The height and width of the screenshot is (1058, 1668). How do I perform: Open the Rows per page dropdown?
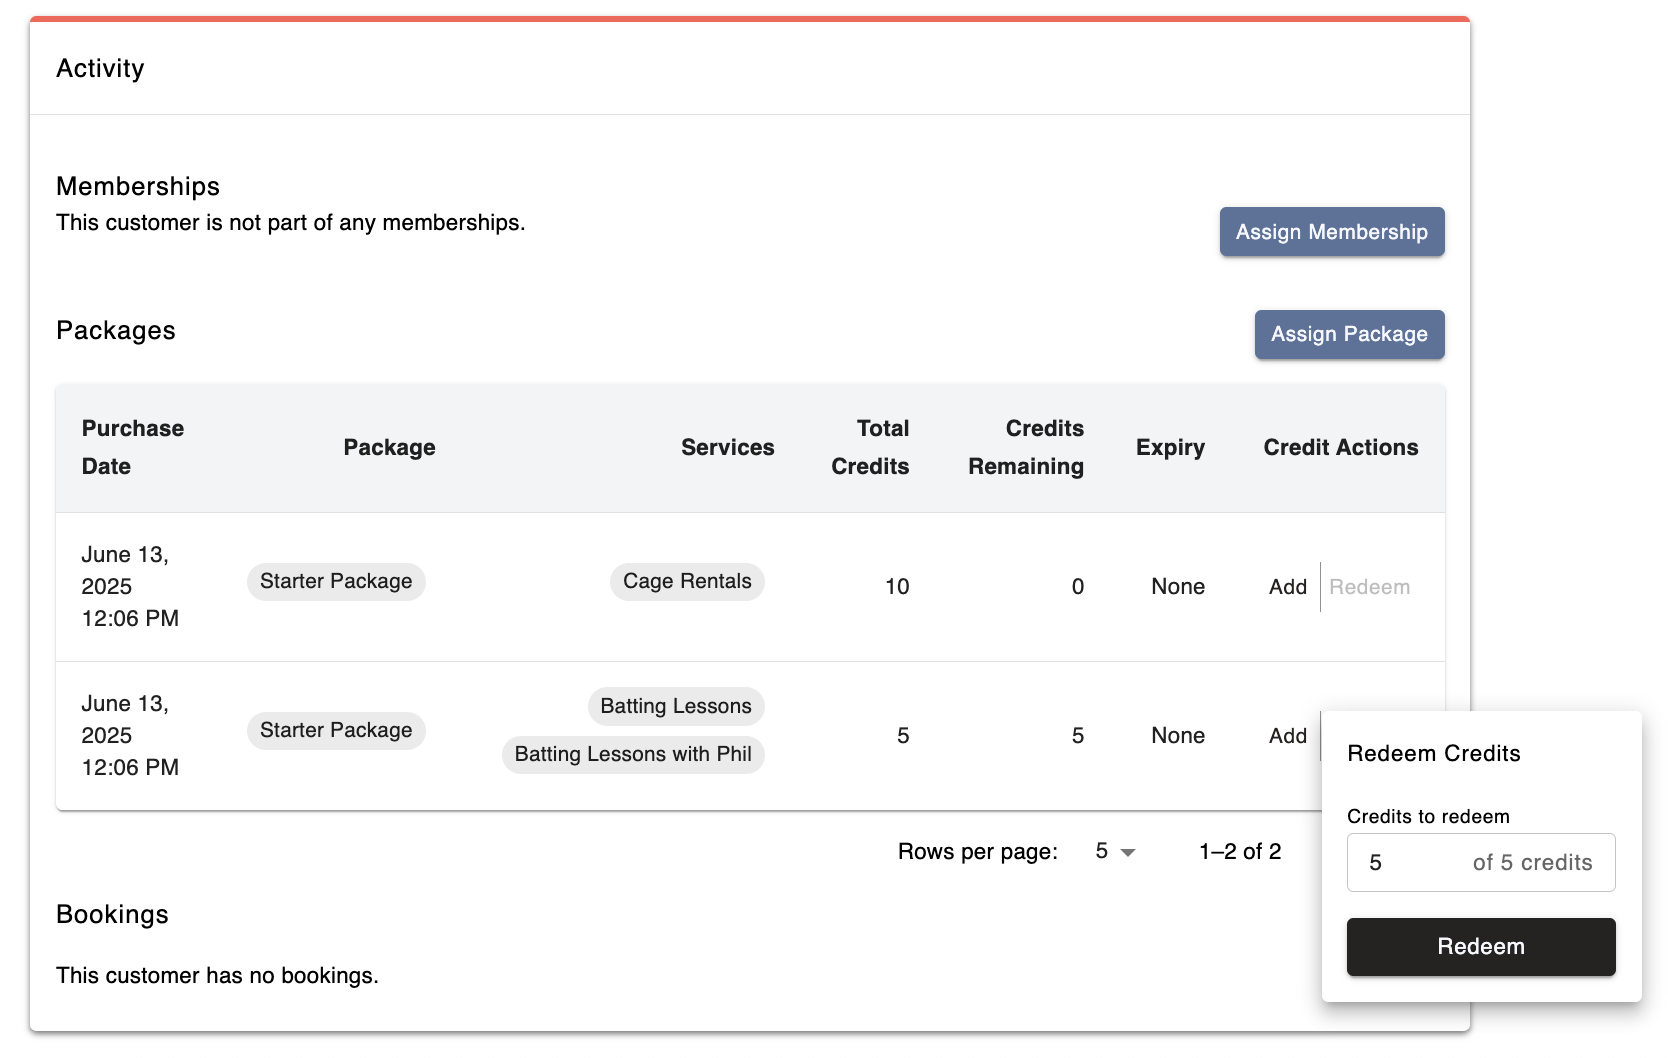pyautogui.click(x=1114, y=852)
